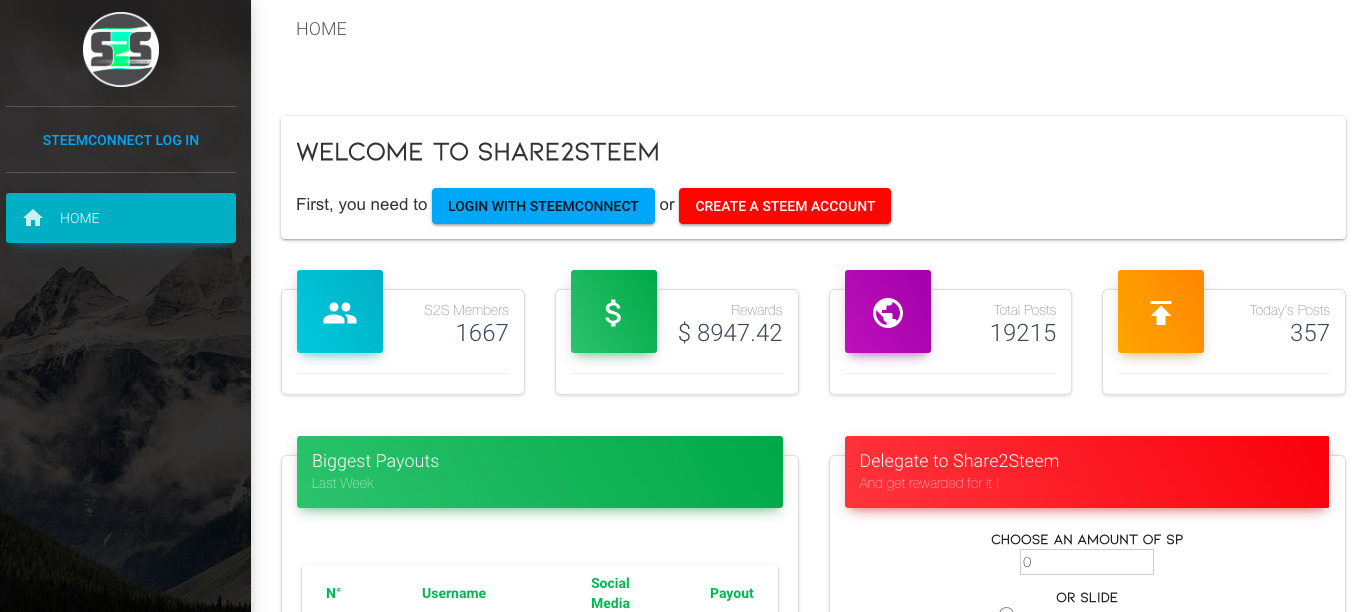Click the green dollar Rewards icon
Screen dimensions: 1361x612
pyautogui.click(x=614, y=312)
